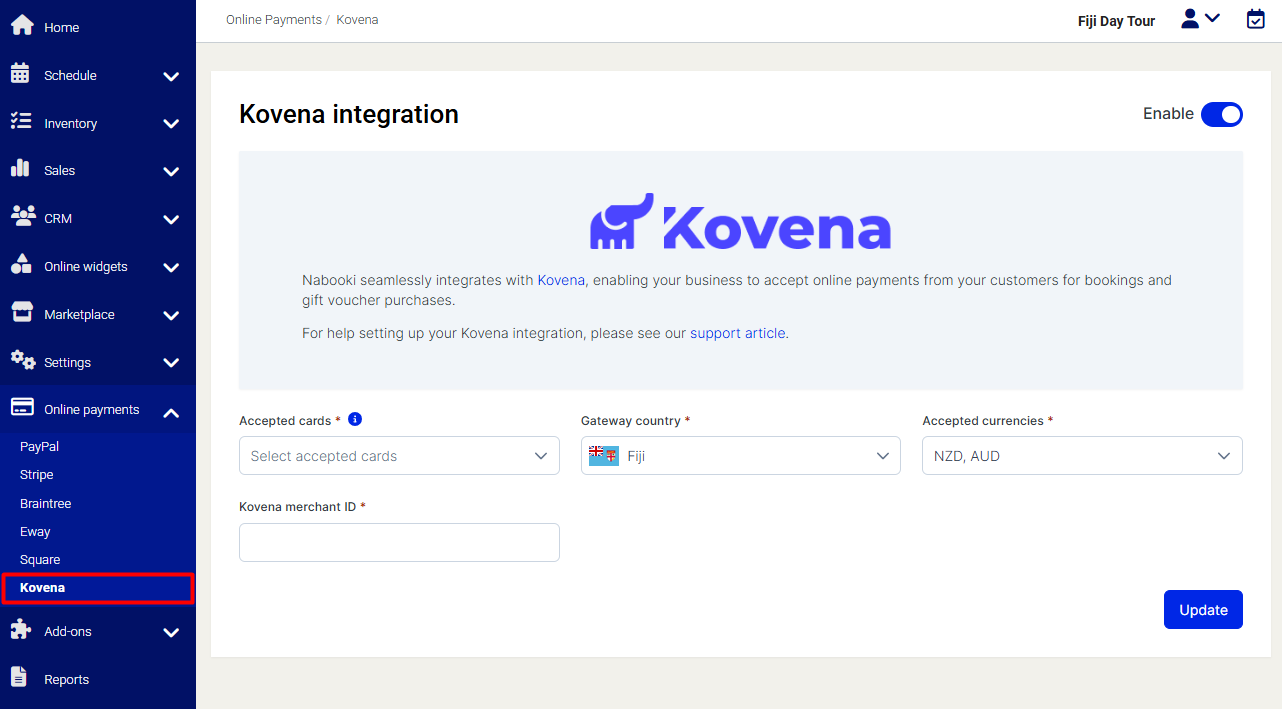Click the Schedule calendar icon
This screenshot has height=709, width=1282.
coord(20,73)
